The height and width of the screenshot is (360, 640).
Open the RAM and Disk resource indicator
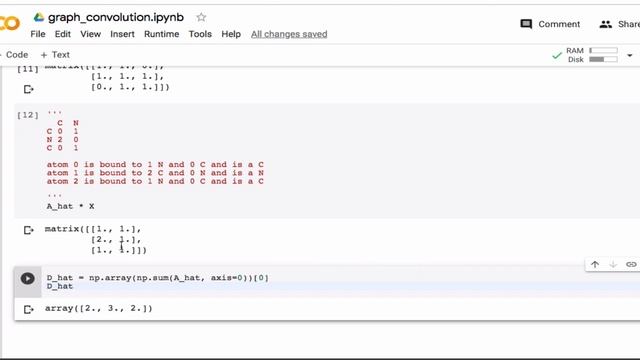592,55
